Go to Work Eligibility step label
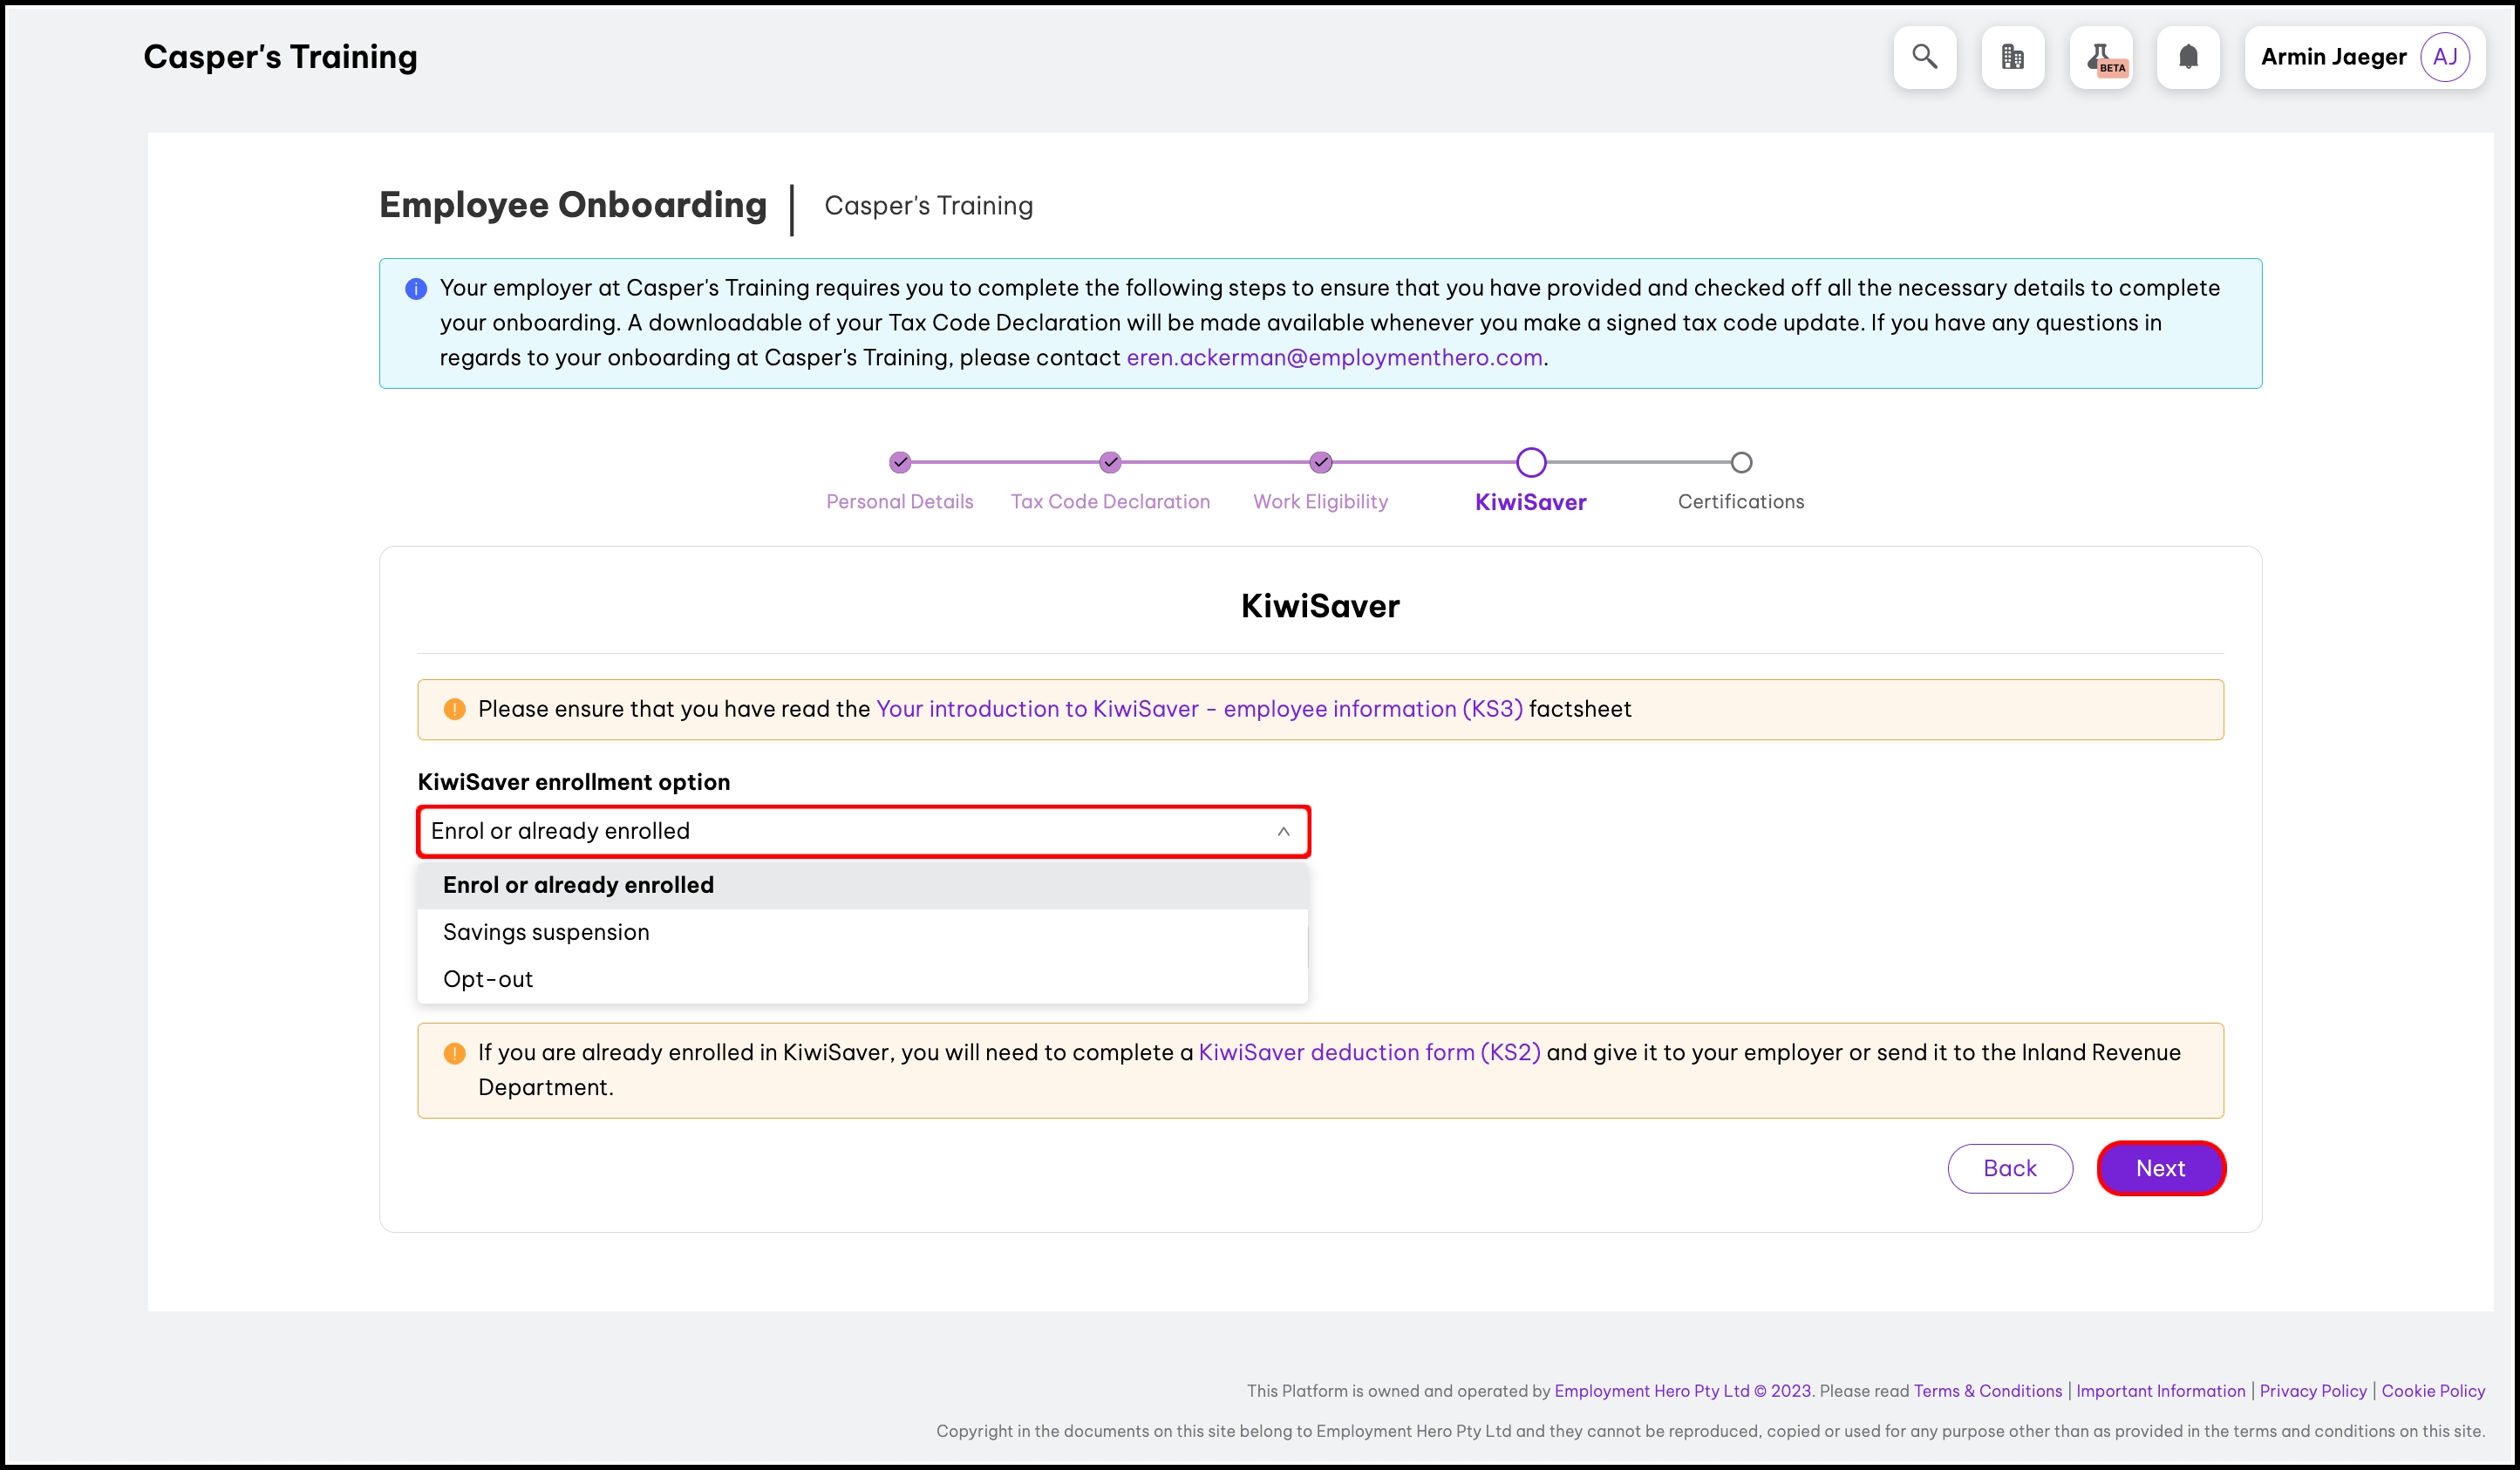Screen dimensions: 2520x1470 (1320, 501)
